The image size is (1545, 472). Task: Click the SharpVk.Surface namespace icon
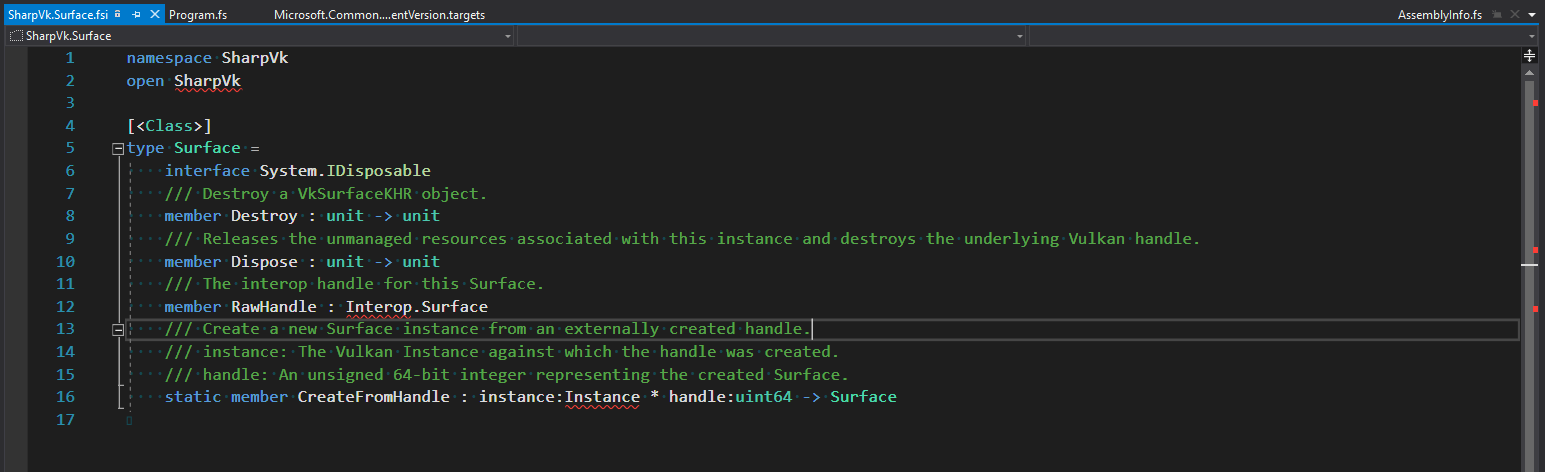point(15,36)
